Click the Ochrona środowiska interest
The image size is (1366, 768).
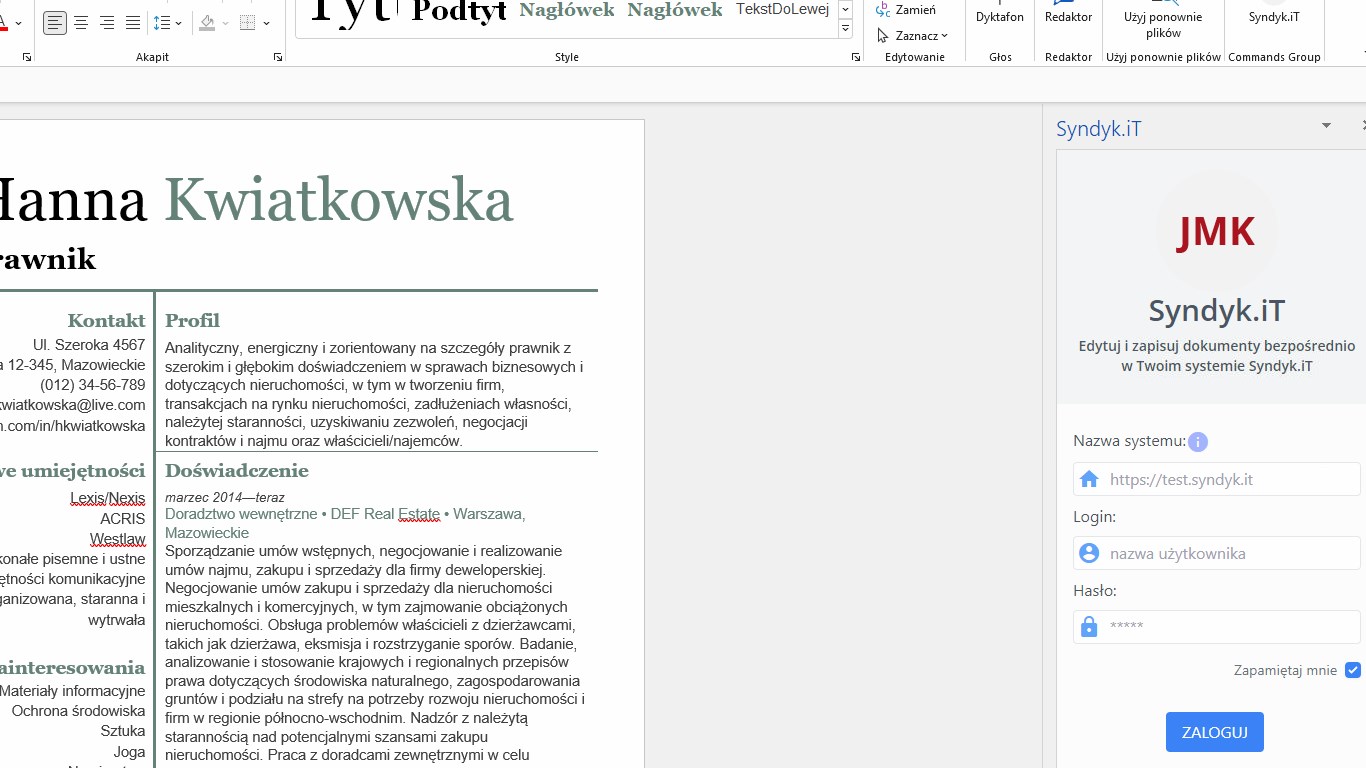pyautogui.click(x=78, y=711)
